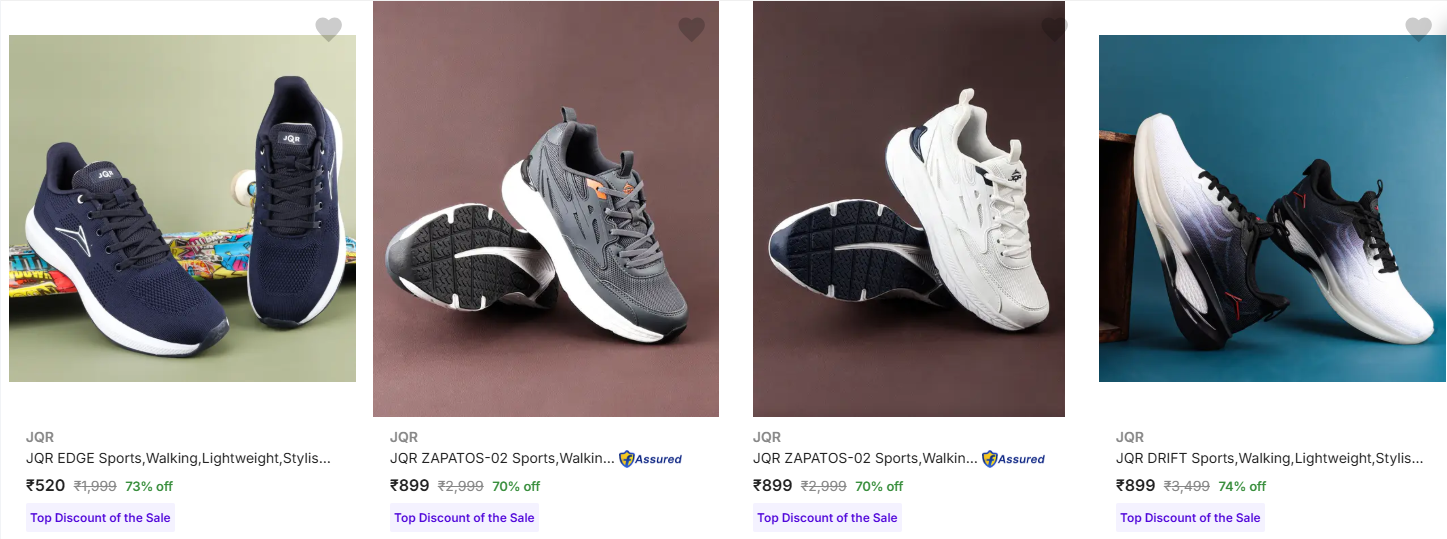Toggle wishlist heart on white ZAPATOS-02 shoe

click(1055, 29)
